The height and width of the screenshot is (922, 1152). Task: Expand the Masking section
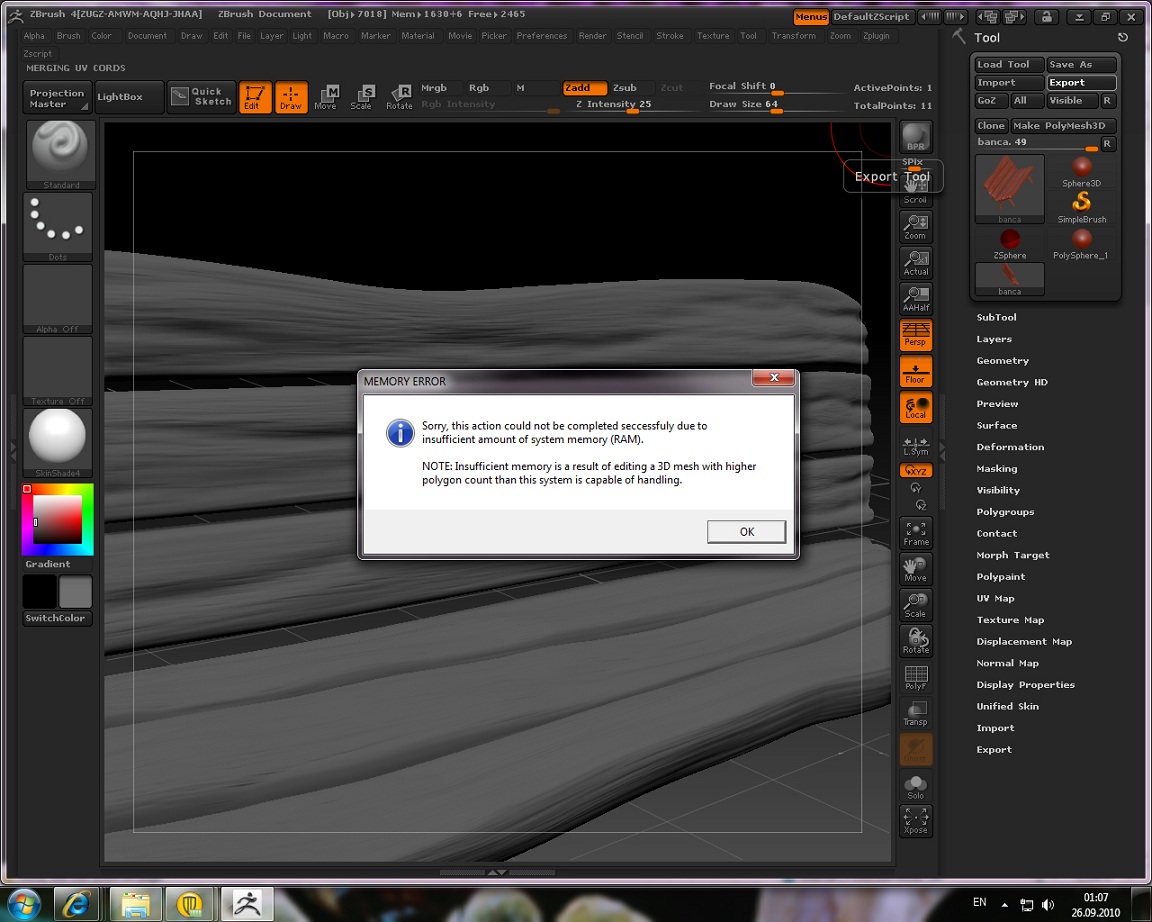997,469
